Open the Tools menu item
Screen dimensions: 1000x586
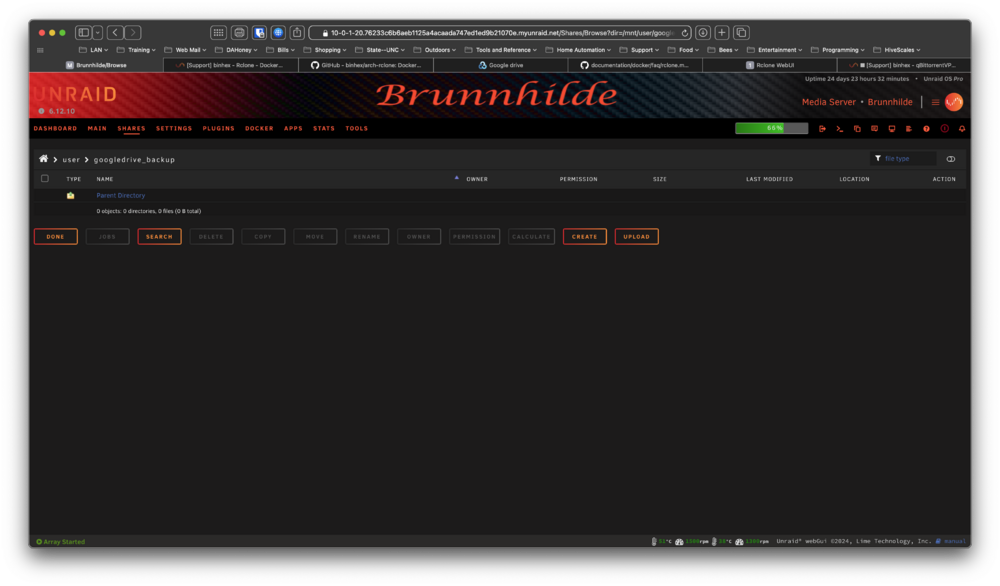[357, 128]
